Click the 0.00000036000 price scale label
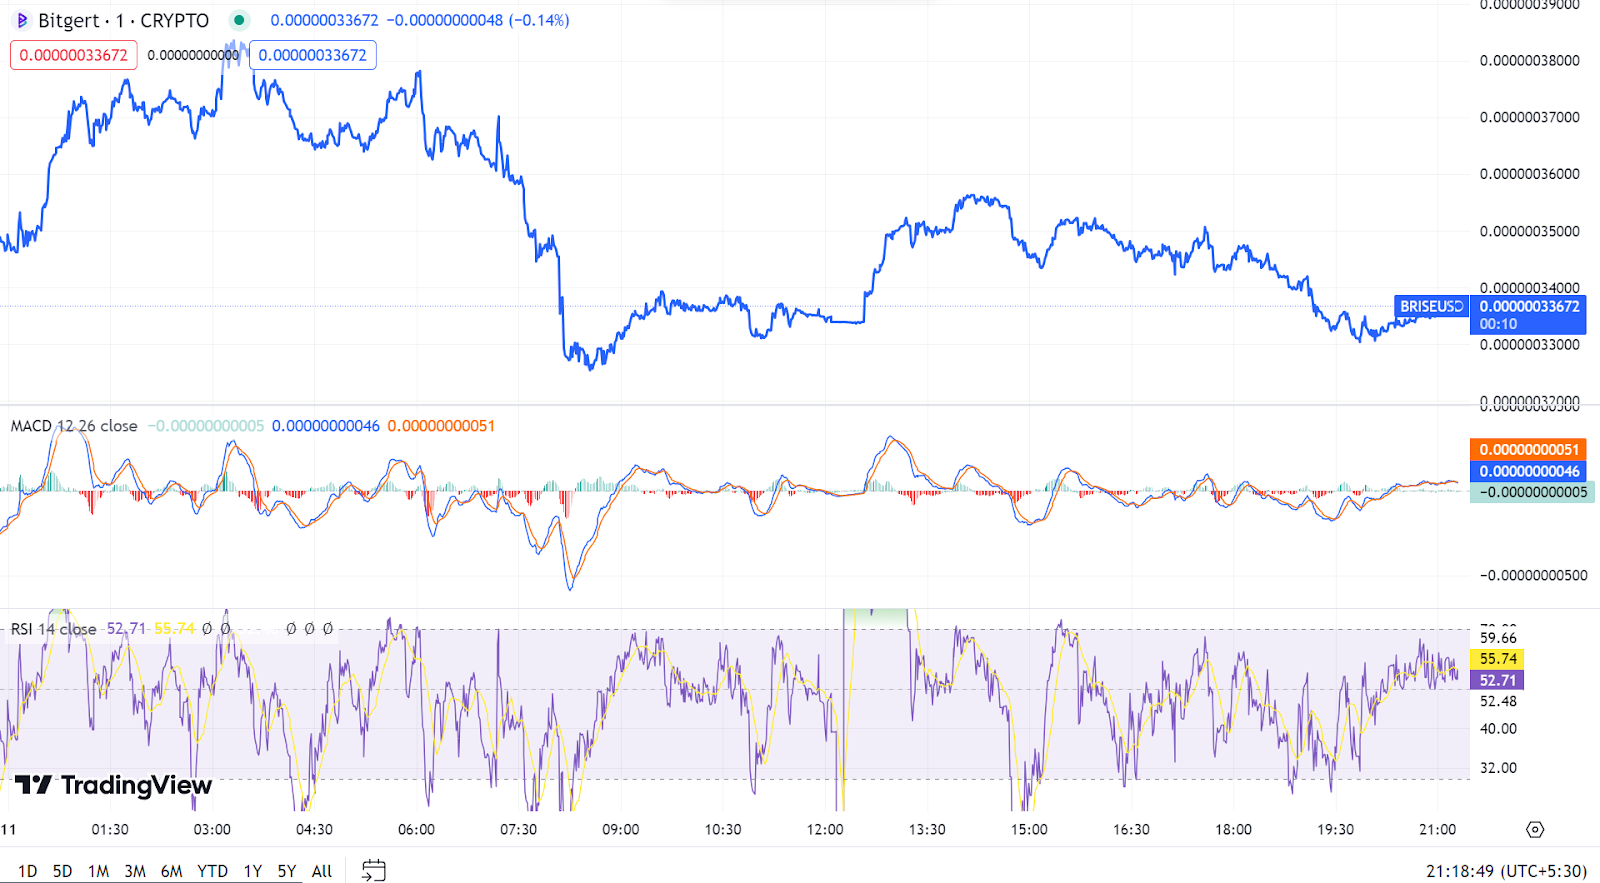The image size is (1600, 883). (x=1530, y=174)
